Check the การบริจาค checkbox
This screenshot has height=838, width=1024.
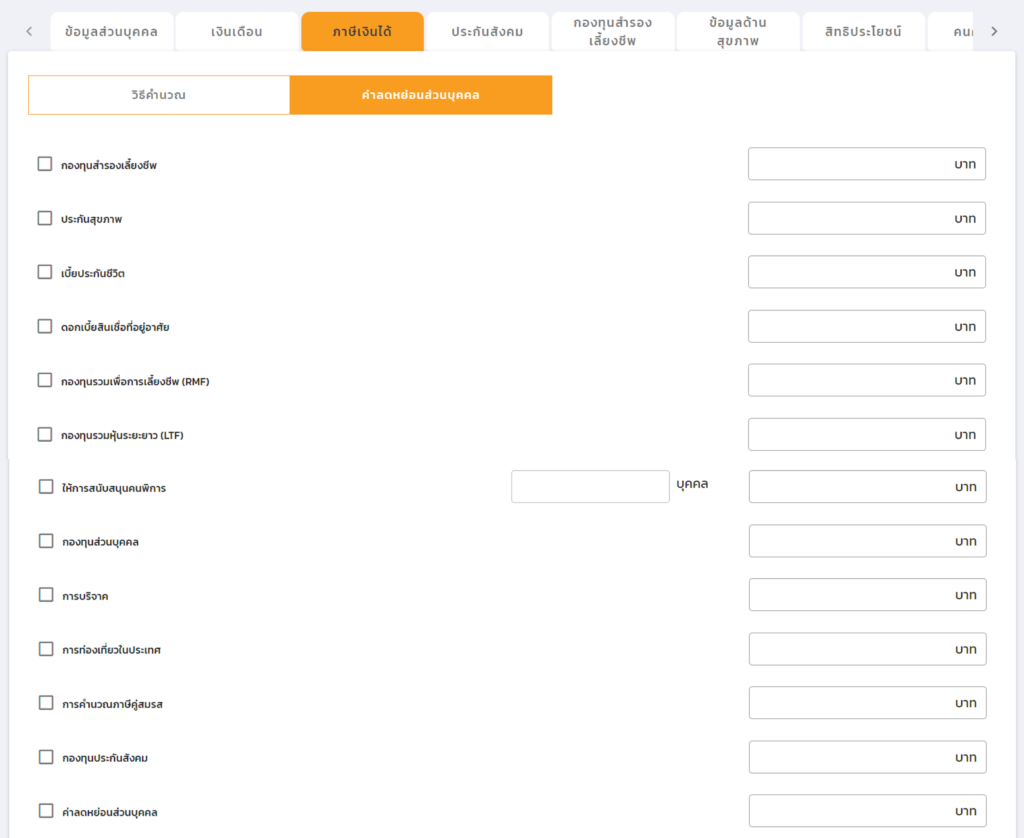point(46,595)
